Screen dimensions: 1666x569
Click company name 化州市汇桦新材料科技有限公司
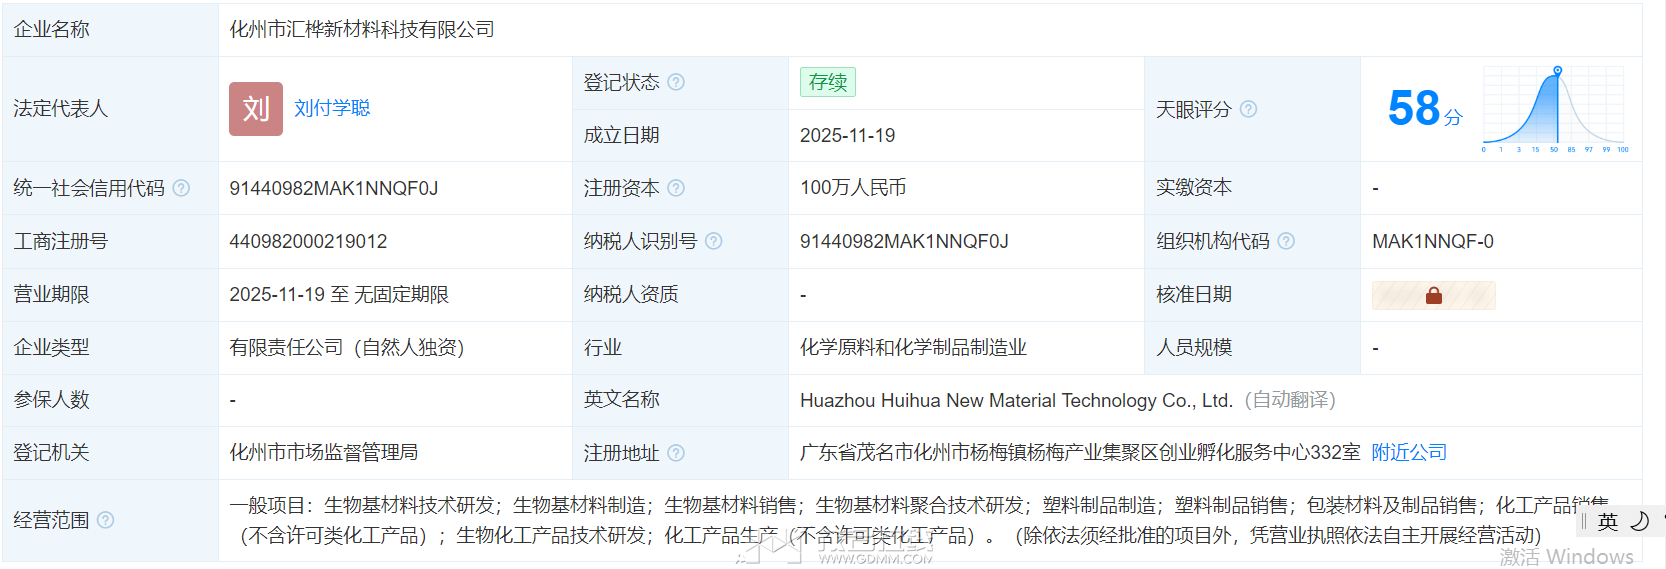click(362, 30)
